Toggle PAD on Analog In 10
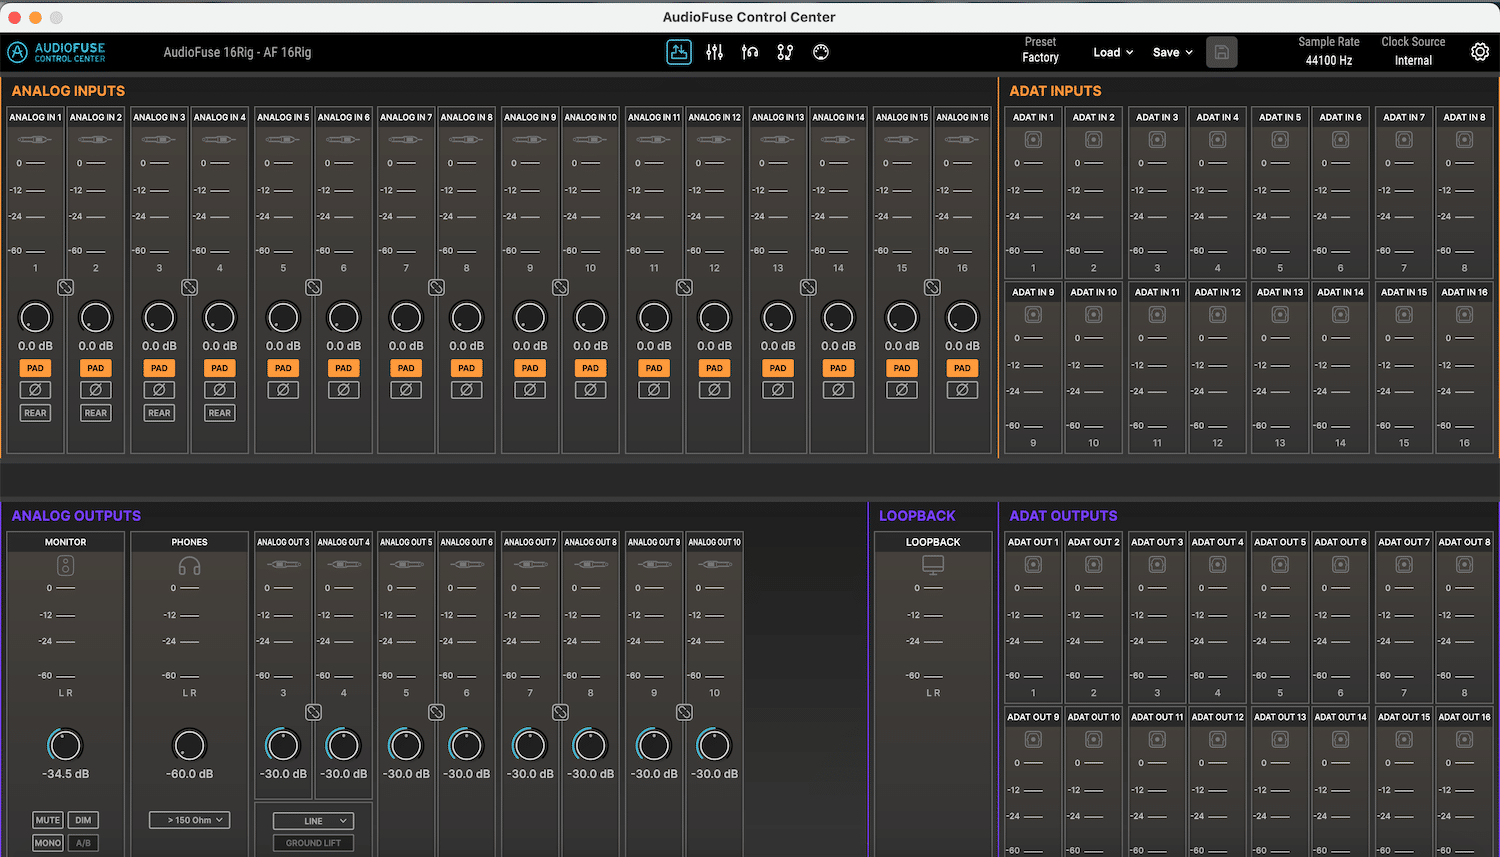This screenshot has height=857, width=1500. click(590, 368)
